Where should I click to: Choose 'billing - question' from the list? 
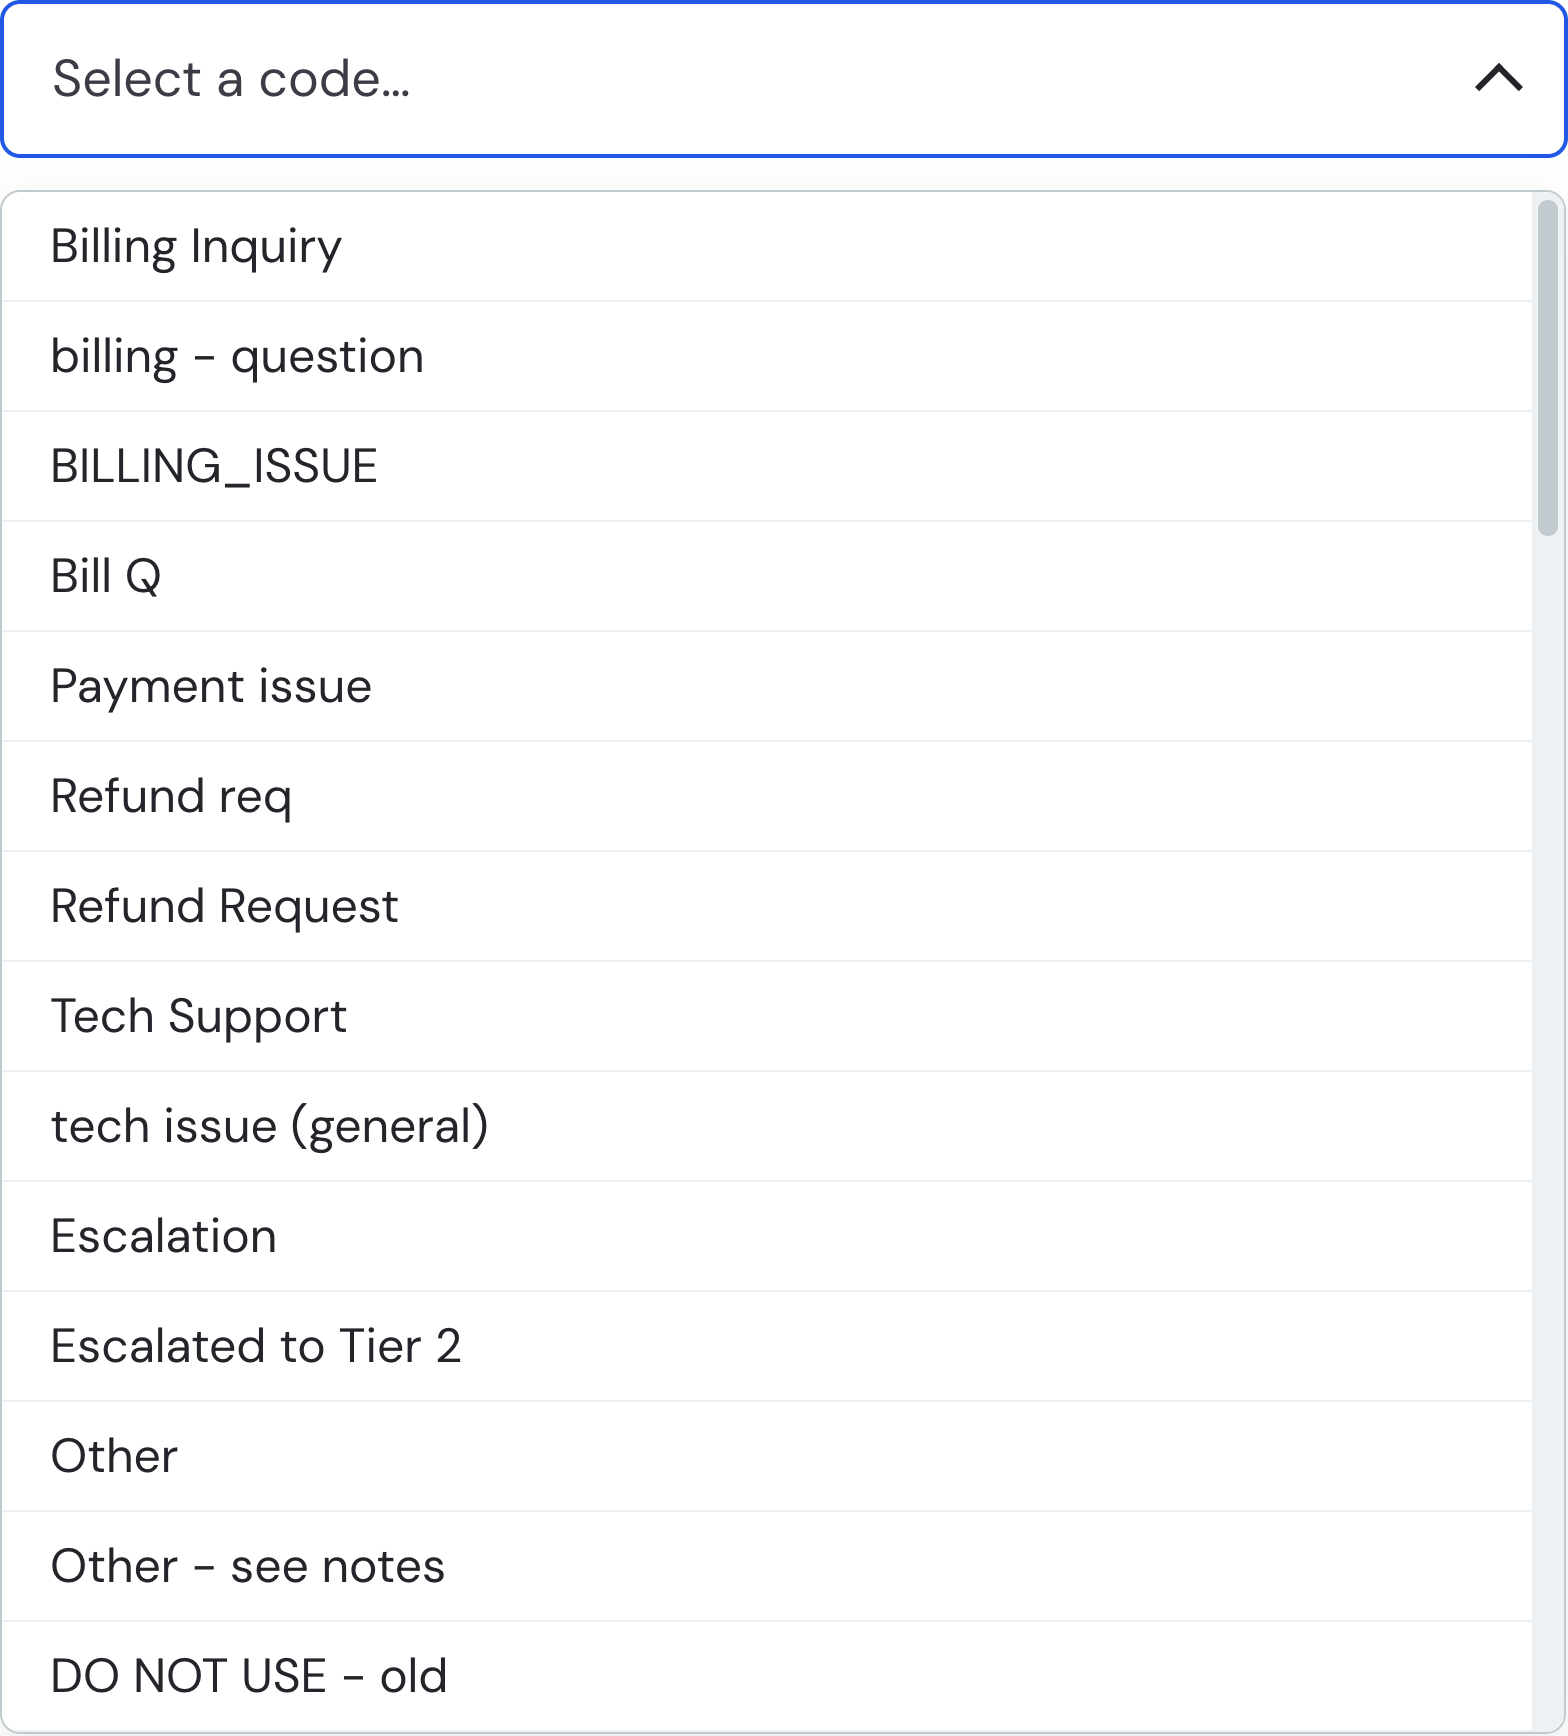point(767,356)
